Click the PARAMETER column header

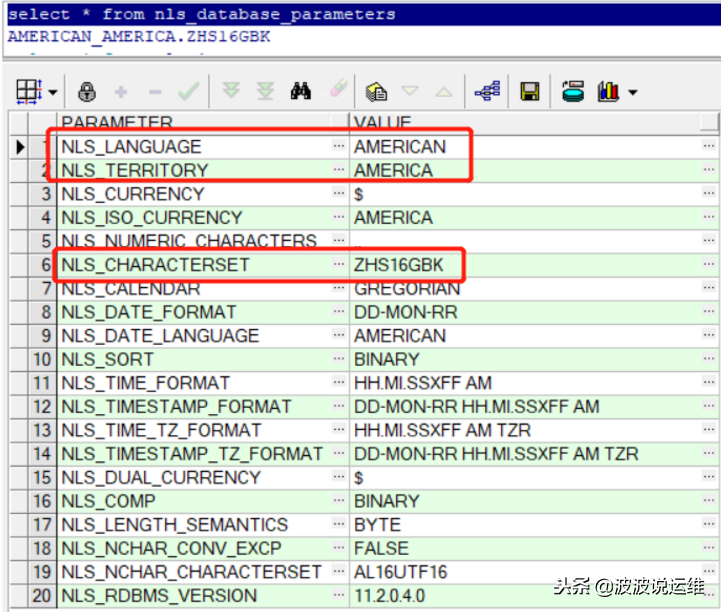coord(202,123)
